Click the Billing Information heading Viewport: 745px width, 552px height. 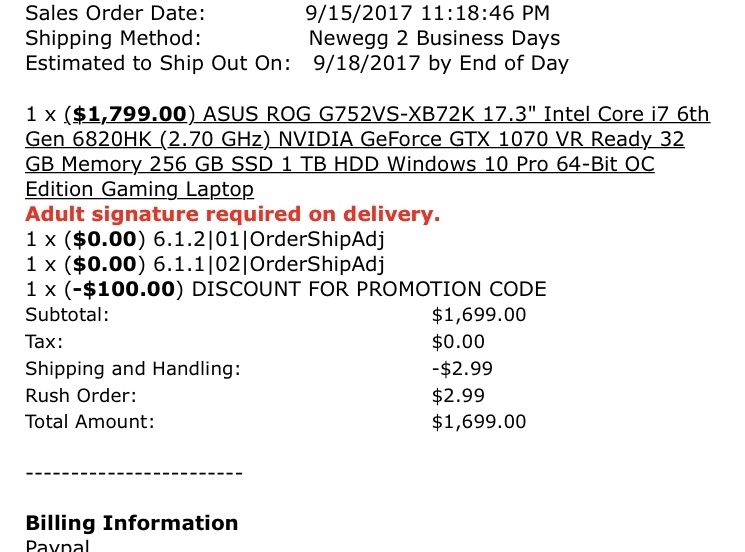pyautogui.click(x=132, y=523)
